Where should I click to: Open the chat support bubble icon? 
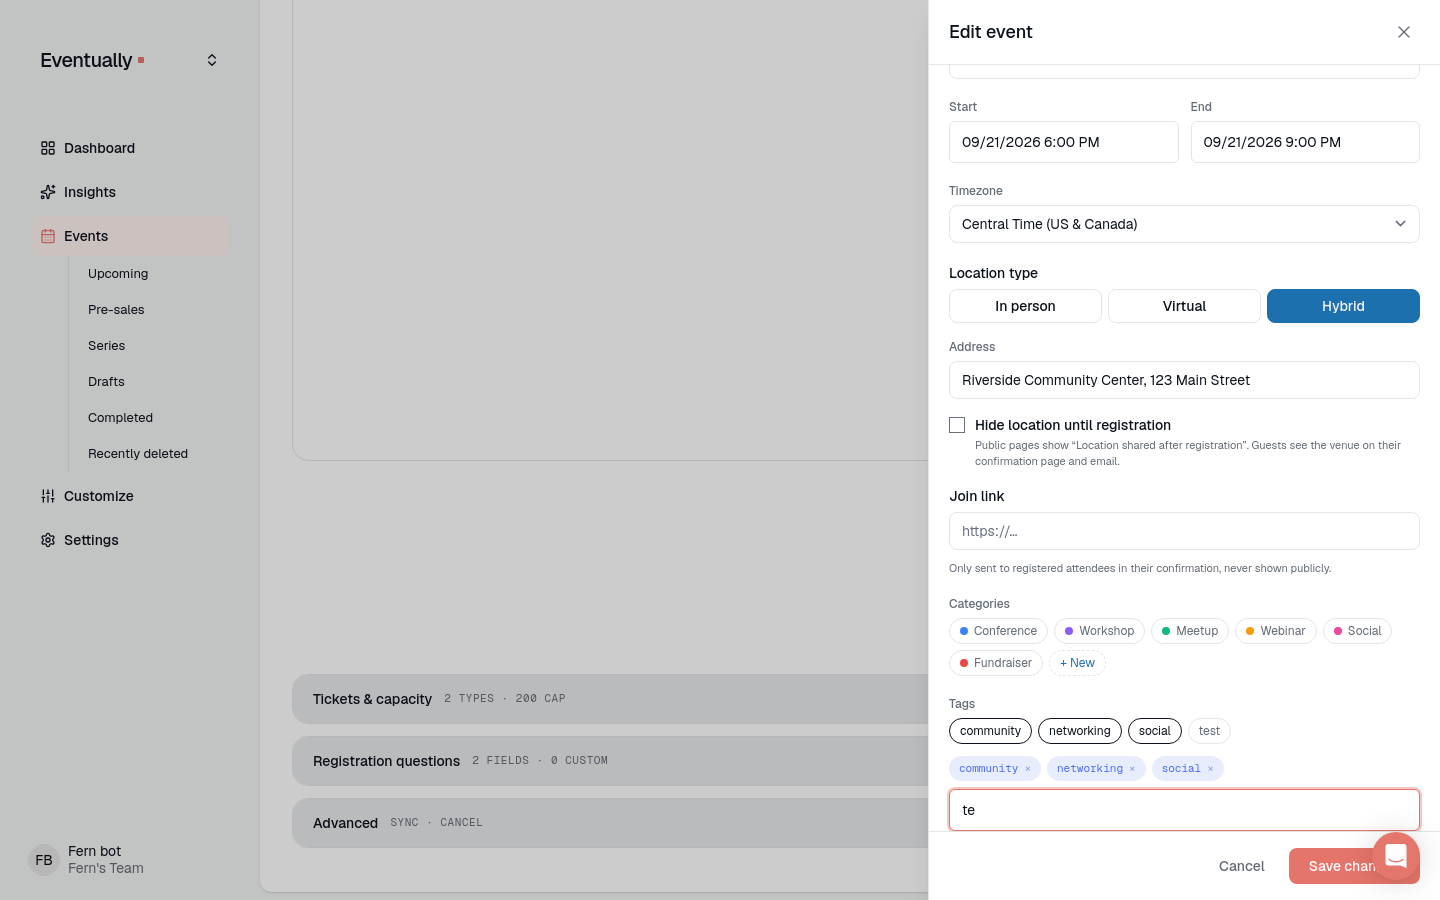pyautogui.click(x=1396, y=856)
